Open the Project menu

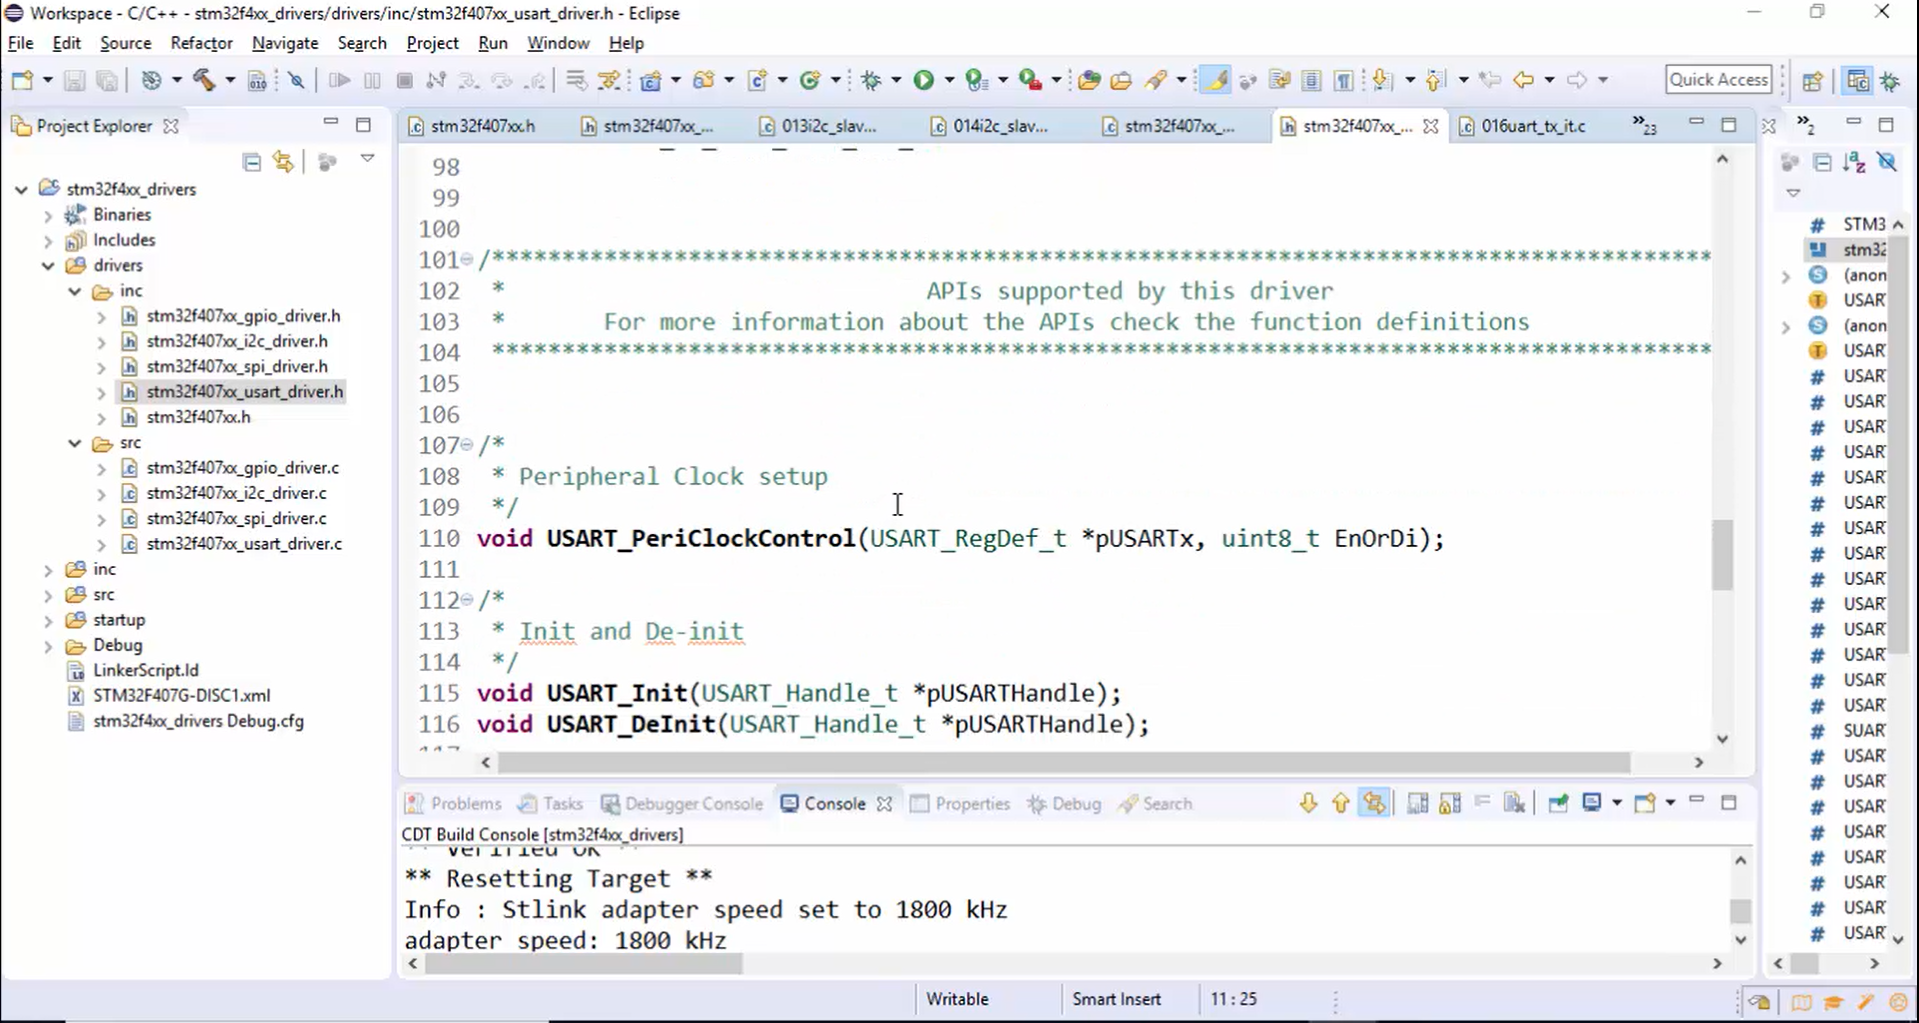[432, 43]
